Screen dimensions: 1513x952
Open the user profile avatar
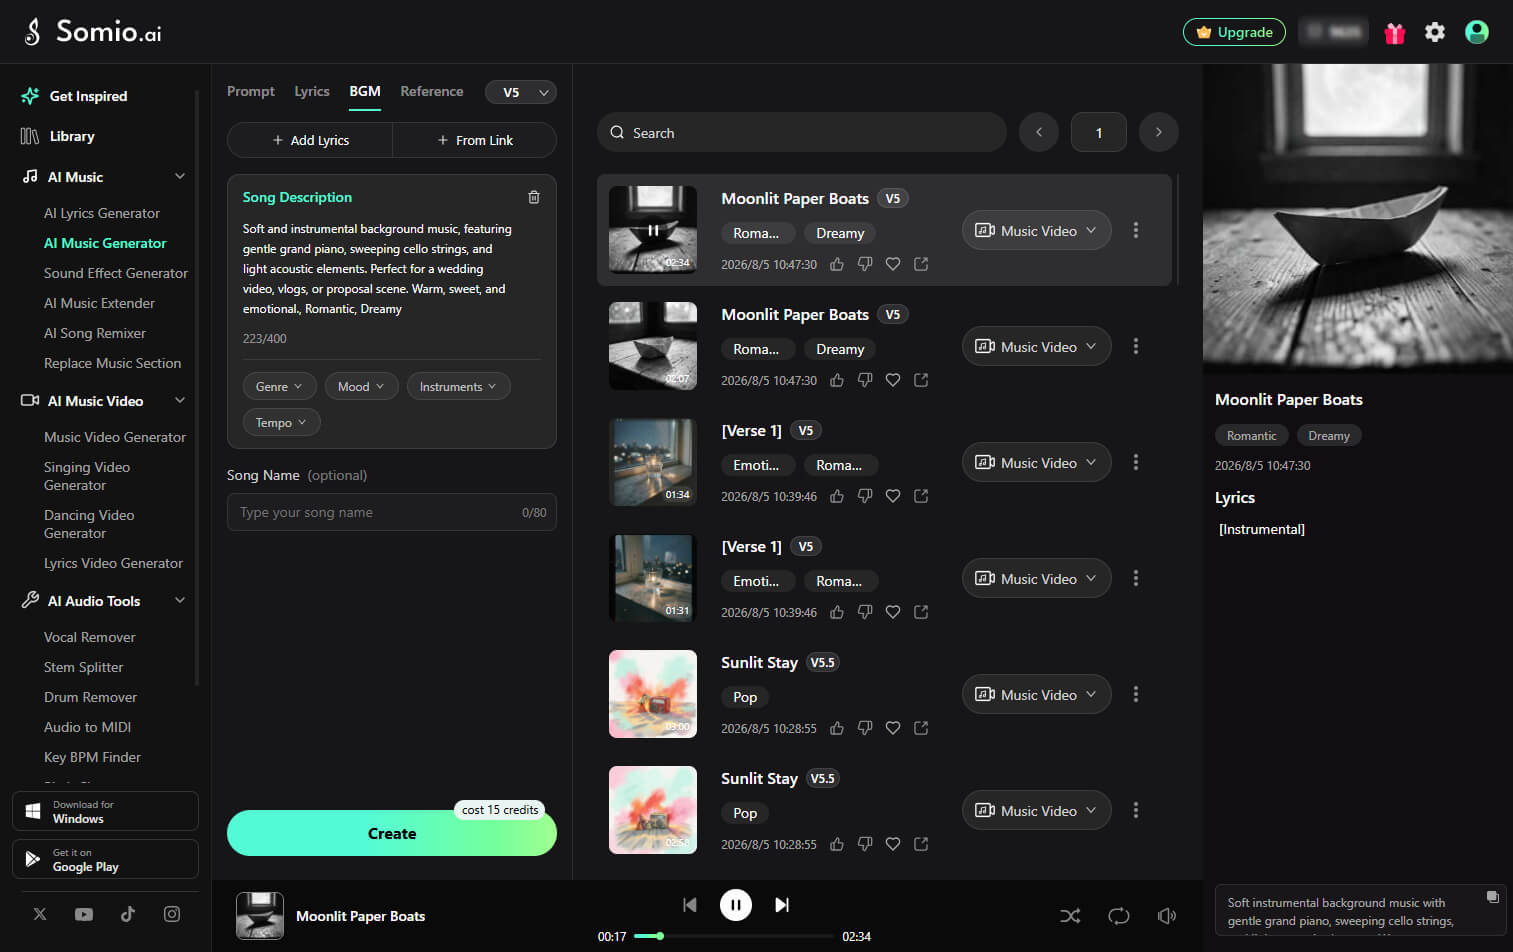1477,32
